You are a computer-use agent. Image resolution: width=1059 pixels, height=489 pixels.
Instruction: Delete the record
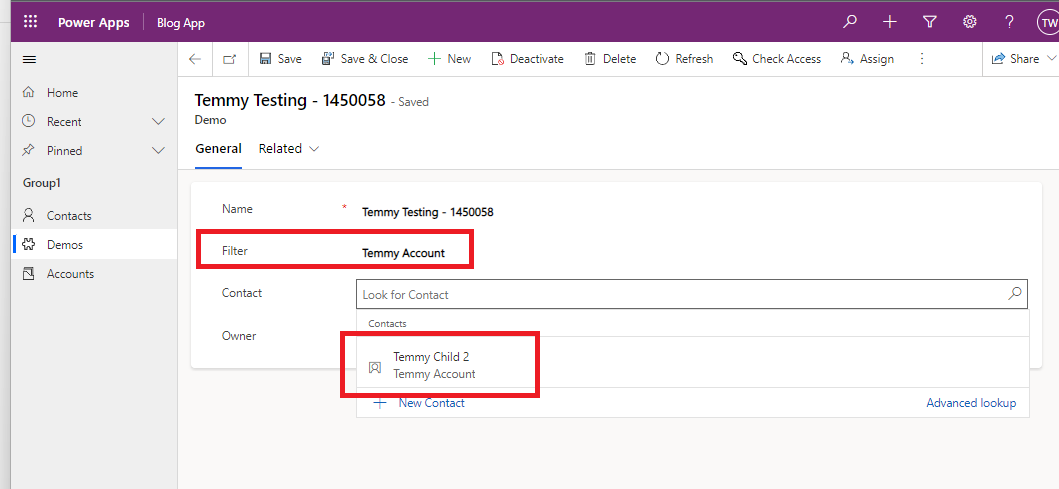[x=610, y=59]
